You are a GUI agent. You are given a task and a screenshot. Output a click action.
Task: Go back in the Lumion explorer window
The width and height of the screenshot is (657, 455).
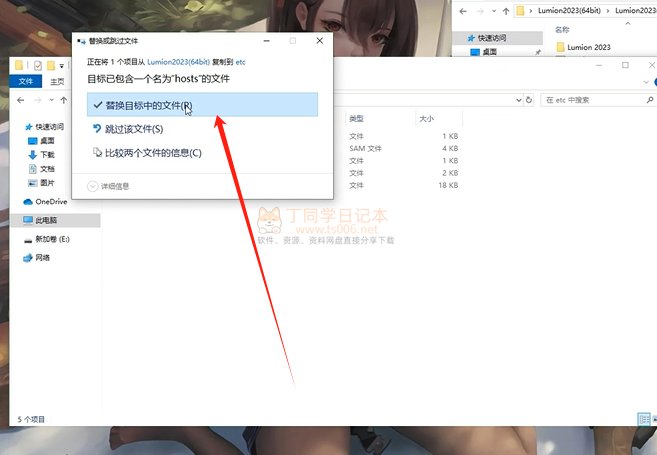(x=463, y=11)
